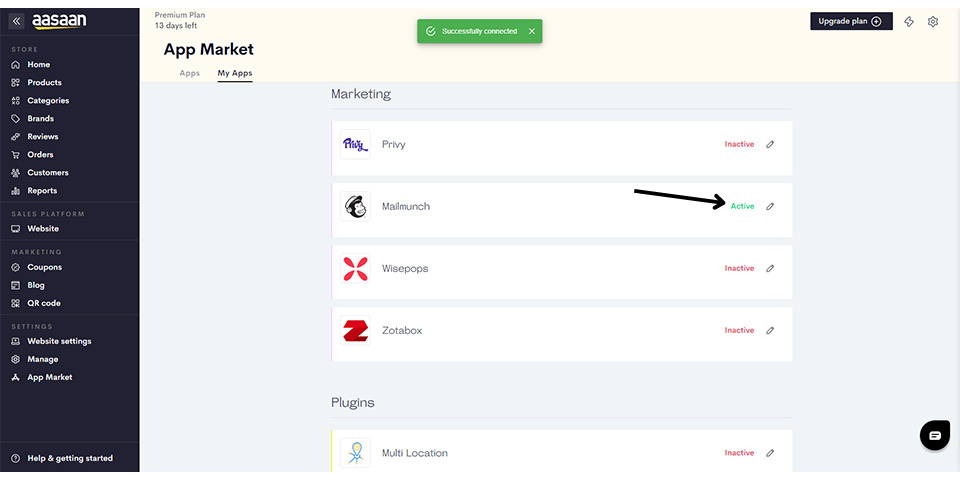This screenshot has height=480, width=960.
Task: Edit the Wisepops app settings pencil
Action: tap(770, 268)
